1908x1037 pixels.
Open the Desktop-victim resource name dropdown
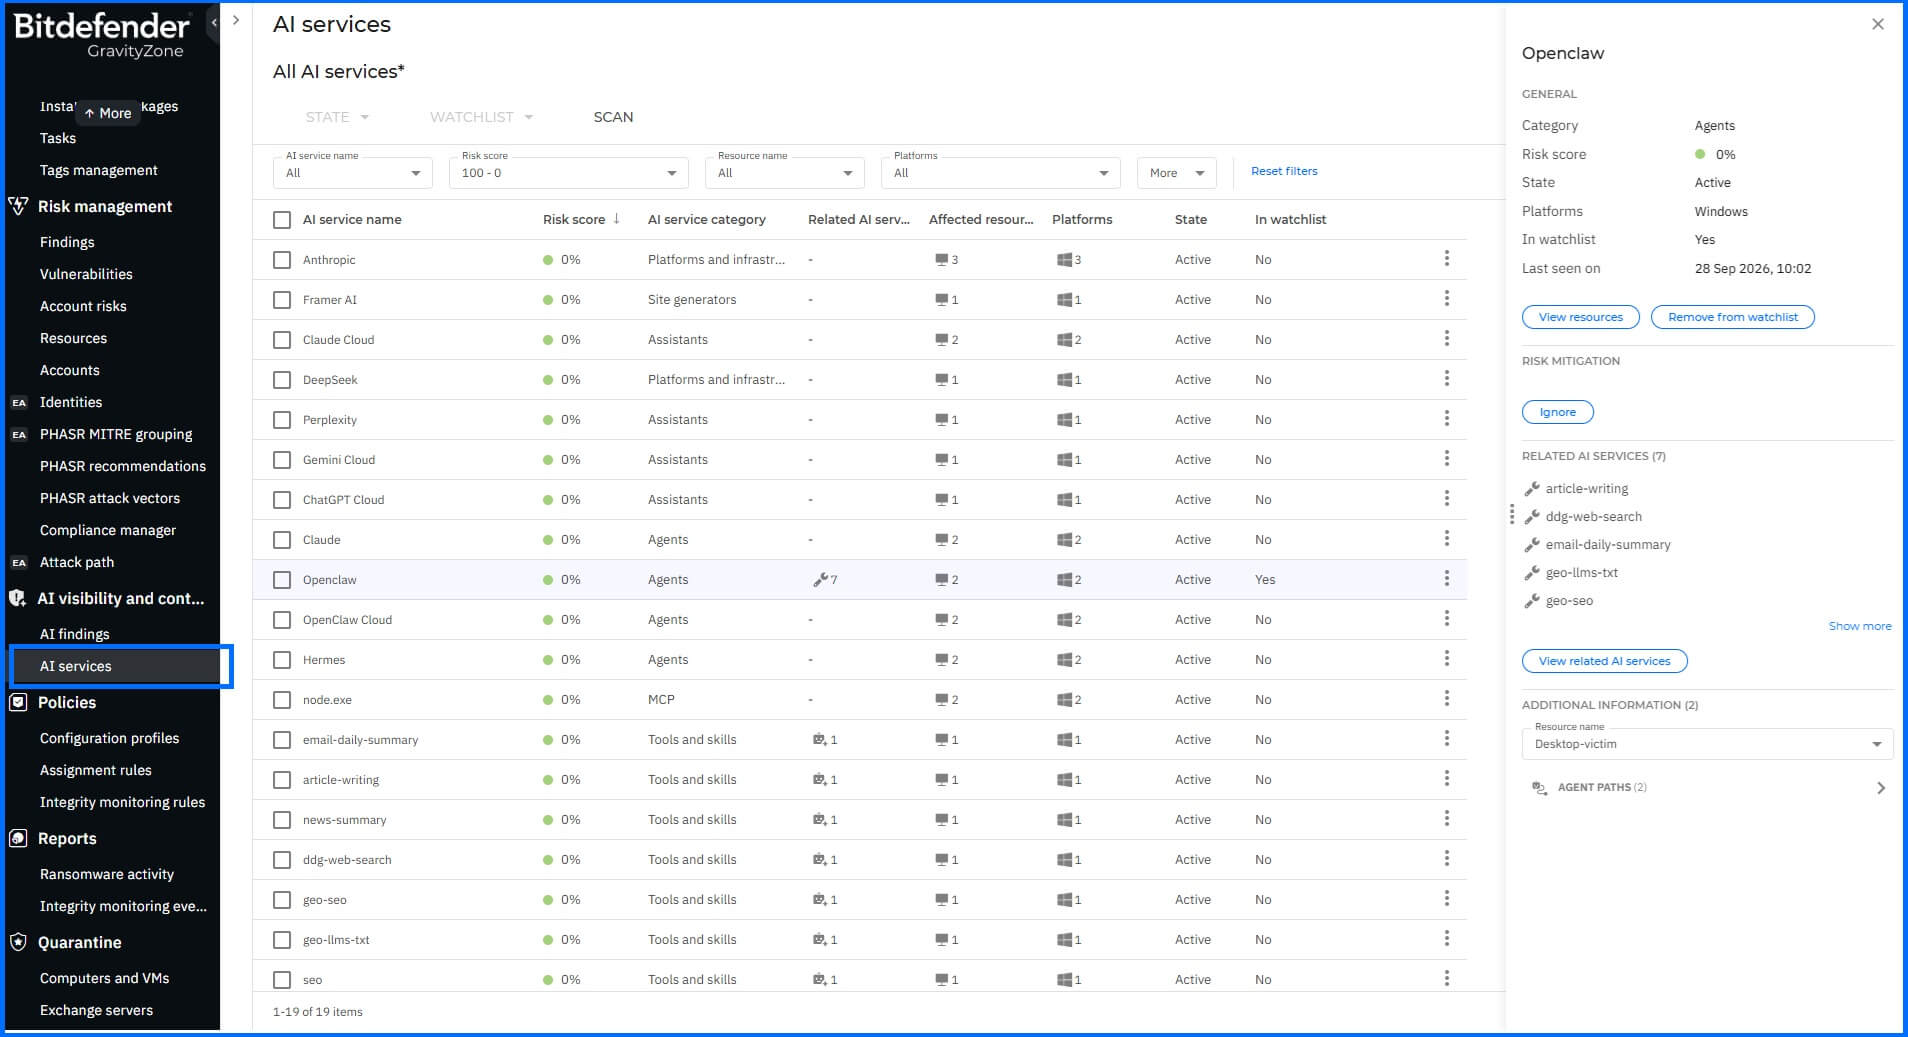(1708, 743)
